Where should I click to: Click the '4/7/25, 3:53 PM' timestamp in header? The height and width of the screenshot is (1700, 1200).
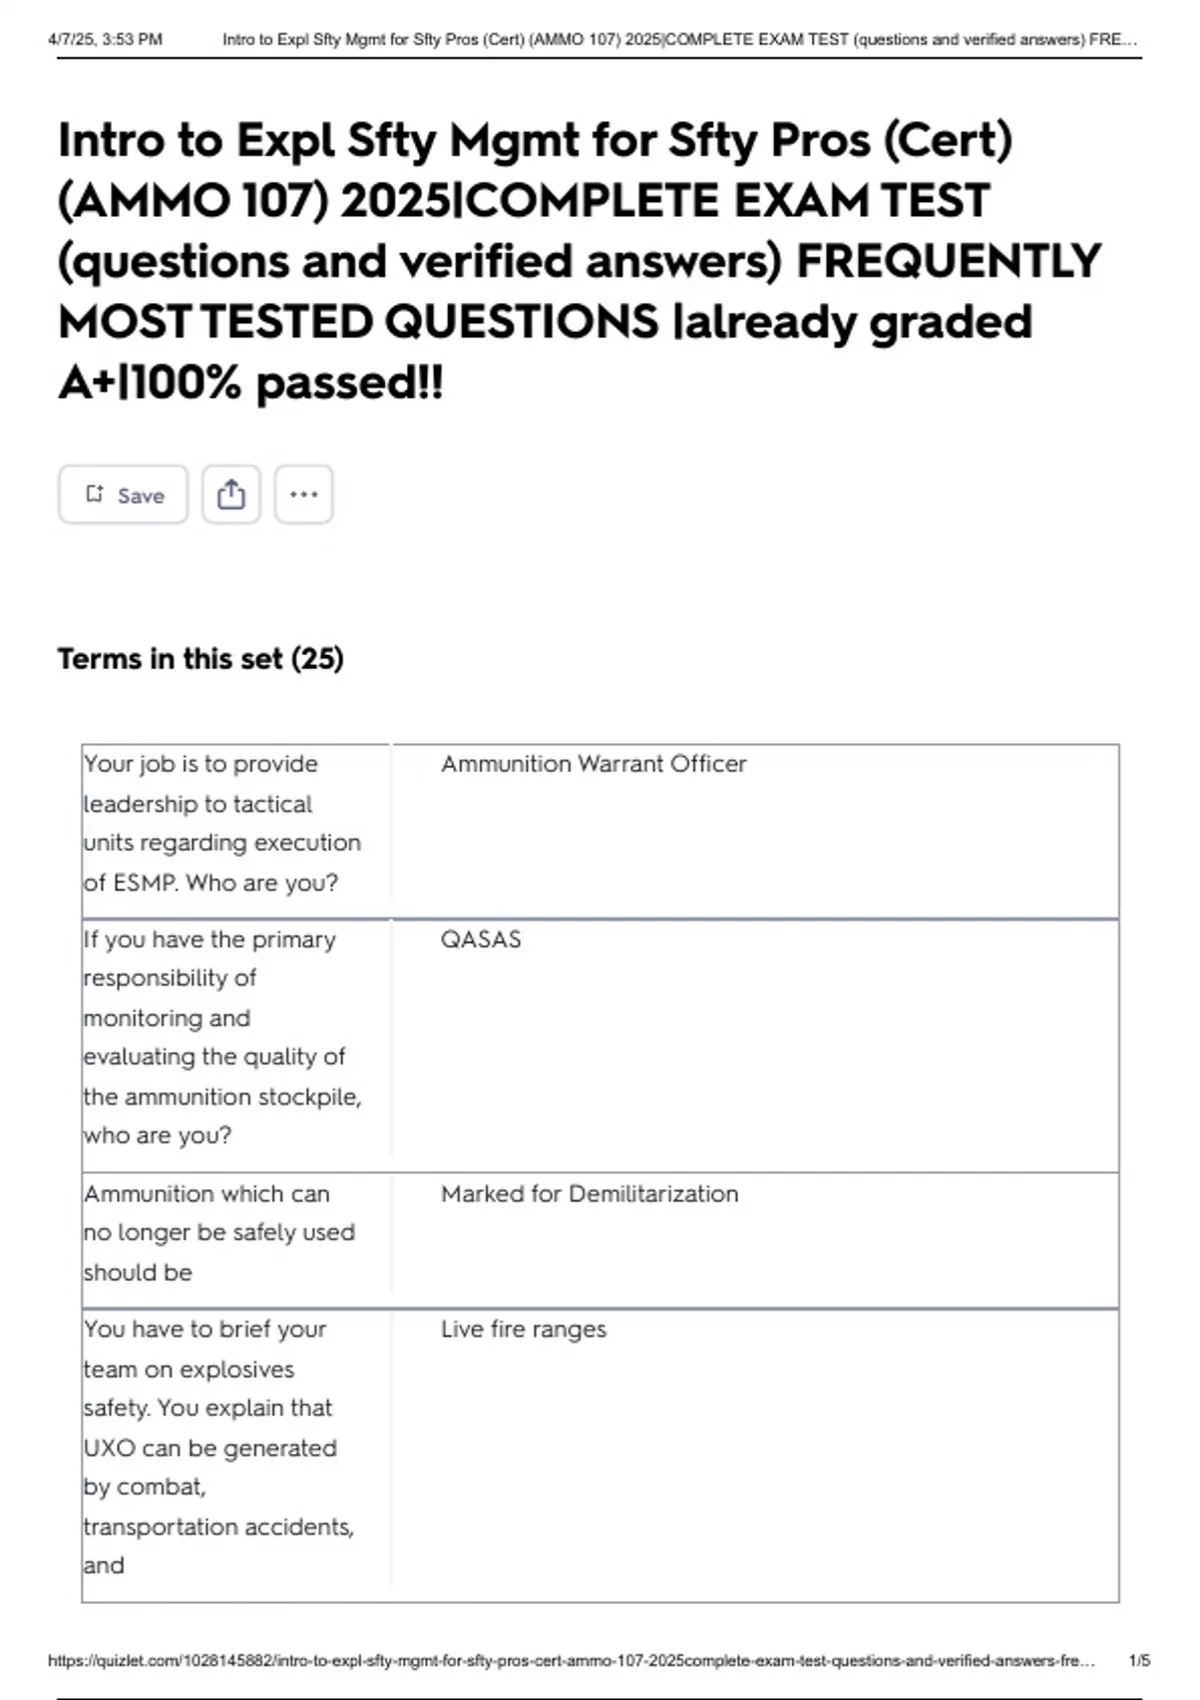click(x=105, y=40)
